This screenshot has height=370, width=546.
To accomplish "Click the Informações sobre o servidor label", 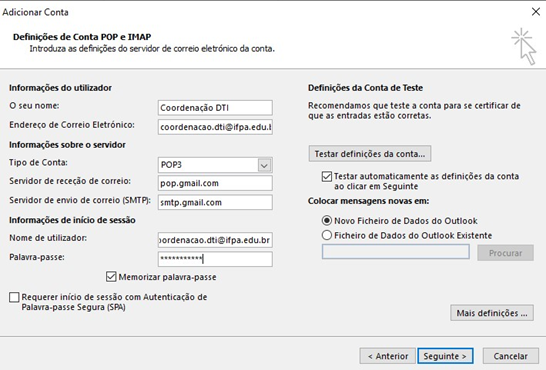I will (x=67, y=145).
